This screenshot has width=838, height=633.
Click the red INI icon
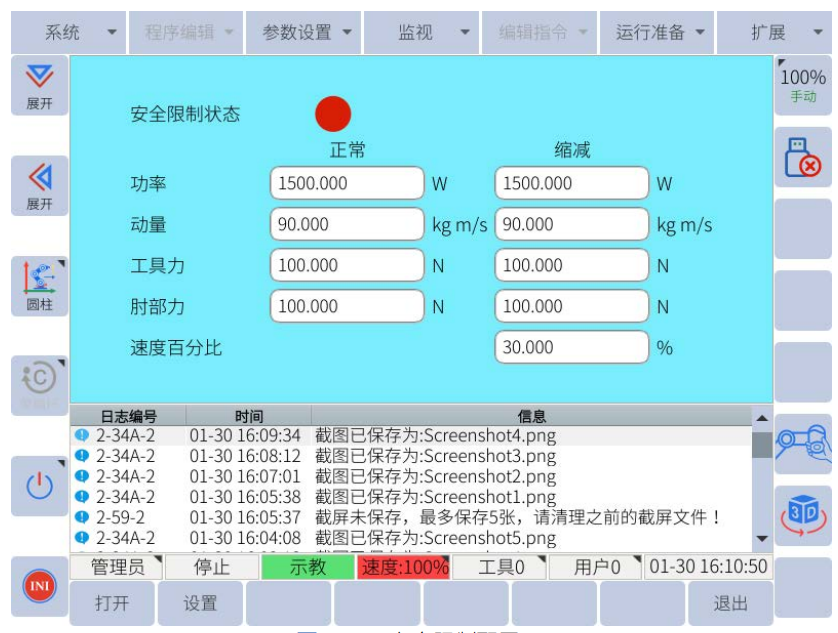39,585
